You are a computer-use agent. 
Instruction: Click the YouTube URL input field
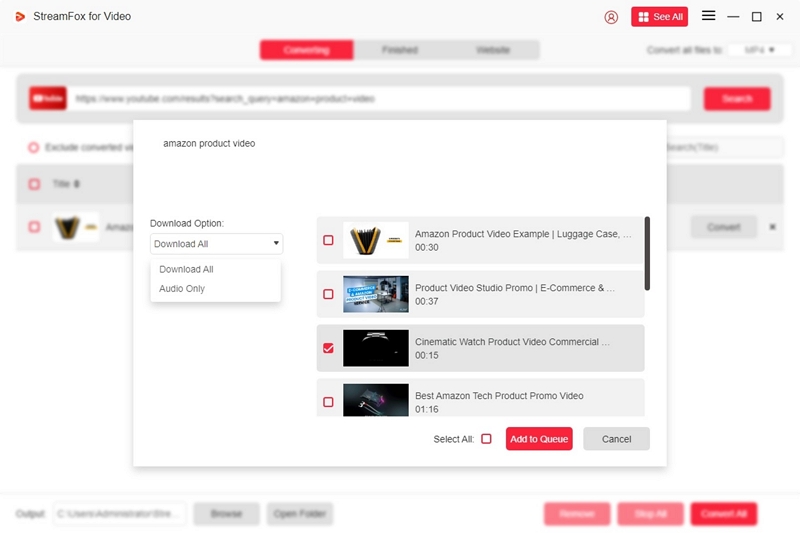[380, 98]
